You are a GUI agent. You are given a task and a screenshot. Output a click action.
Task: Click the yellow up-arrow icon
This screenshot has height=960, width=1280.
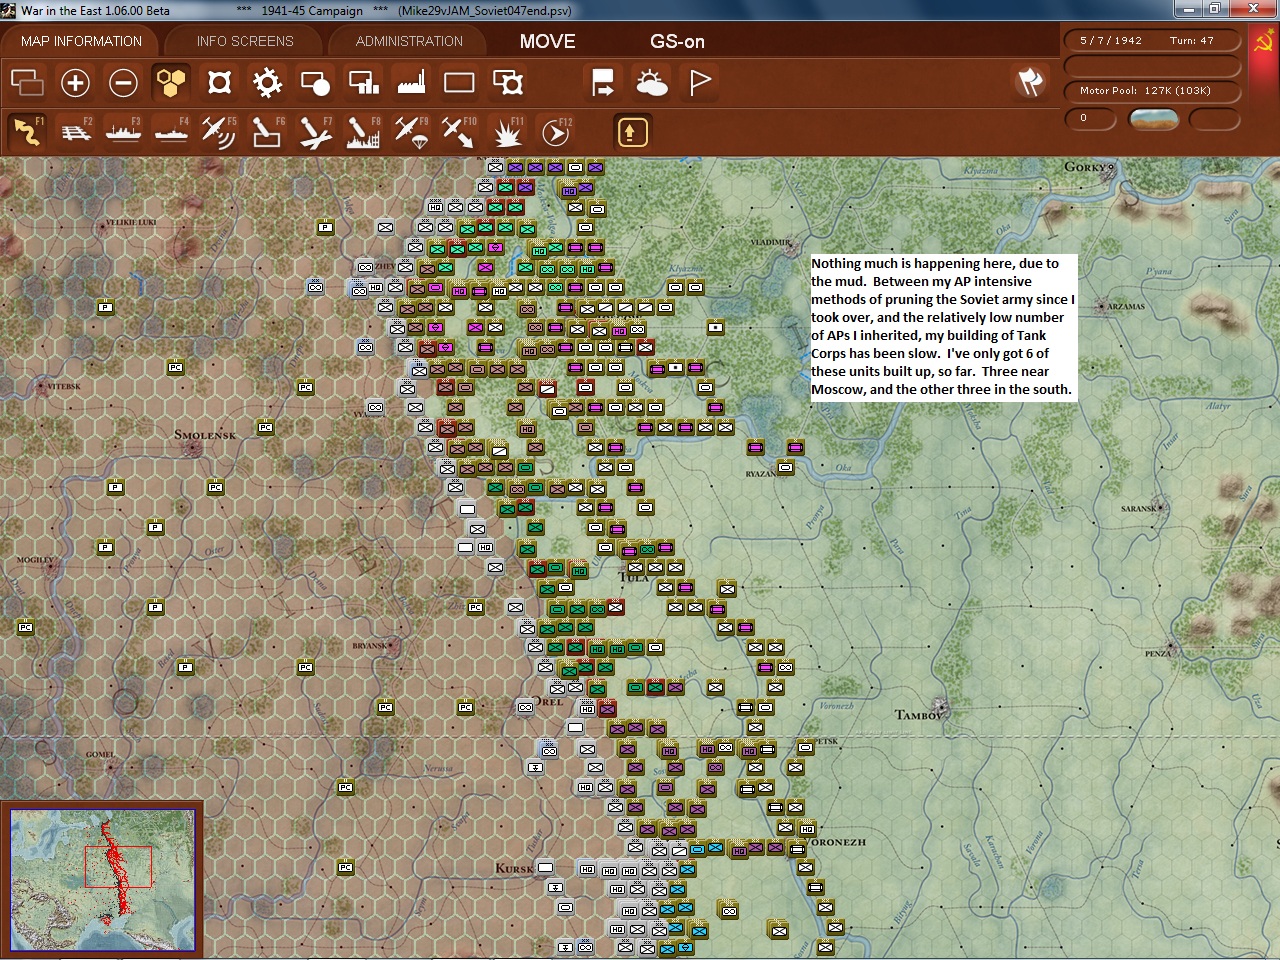click(x=632, y=131)
